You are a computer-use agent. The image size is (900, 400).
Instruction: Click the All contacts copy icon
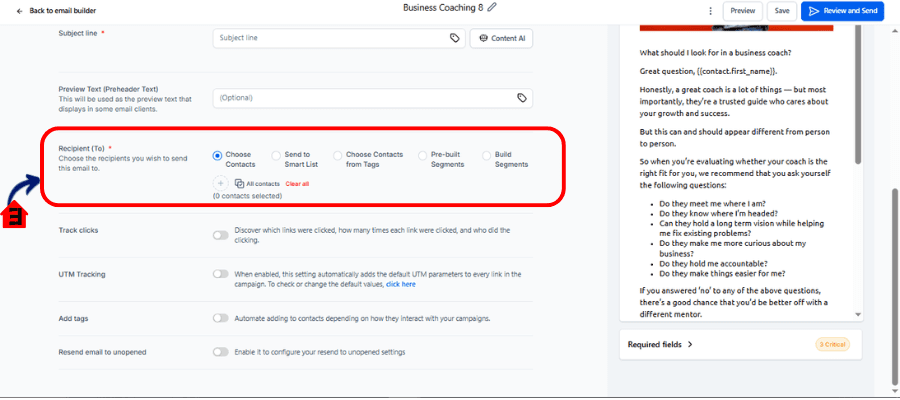point(240,184)
